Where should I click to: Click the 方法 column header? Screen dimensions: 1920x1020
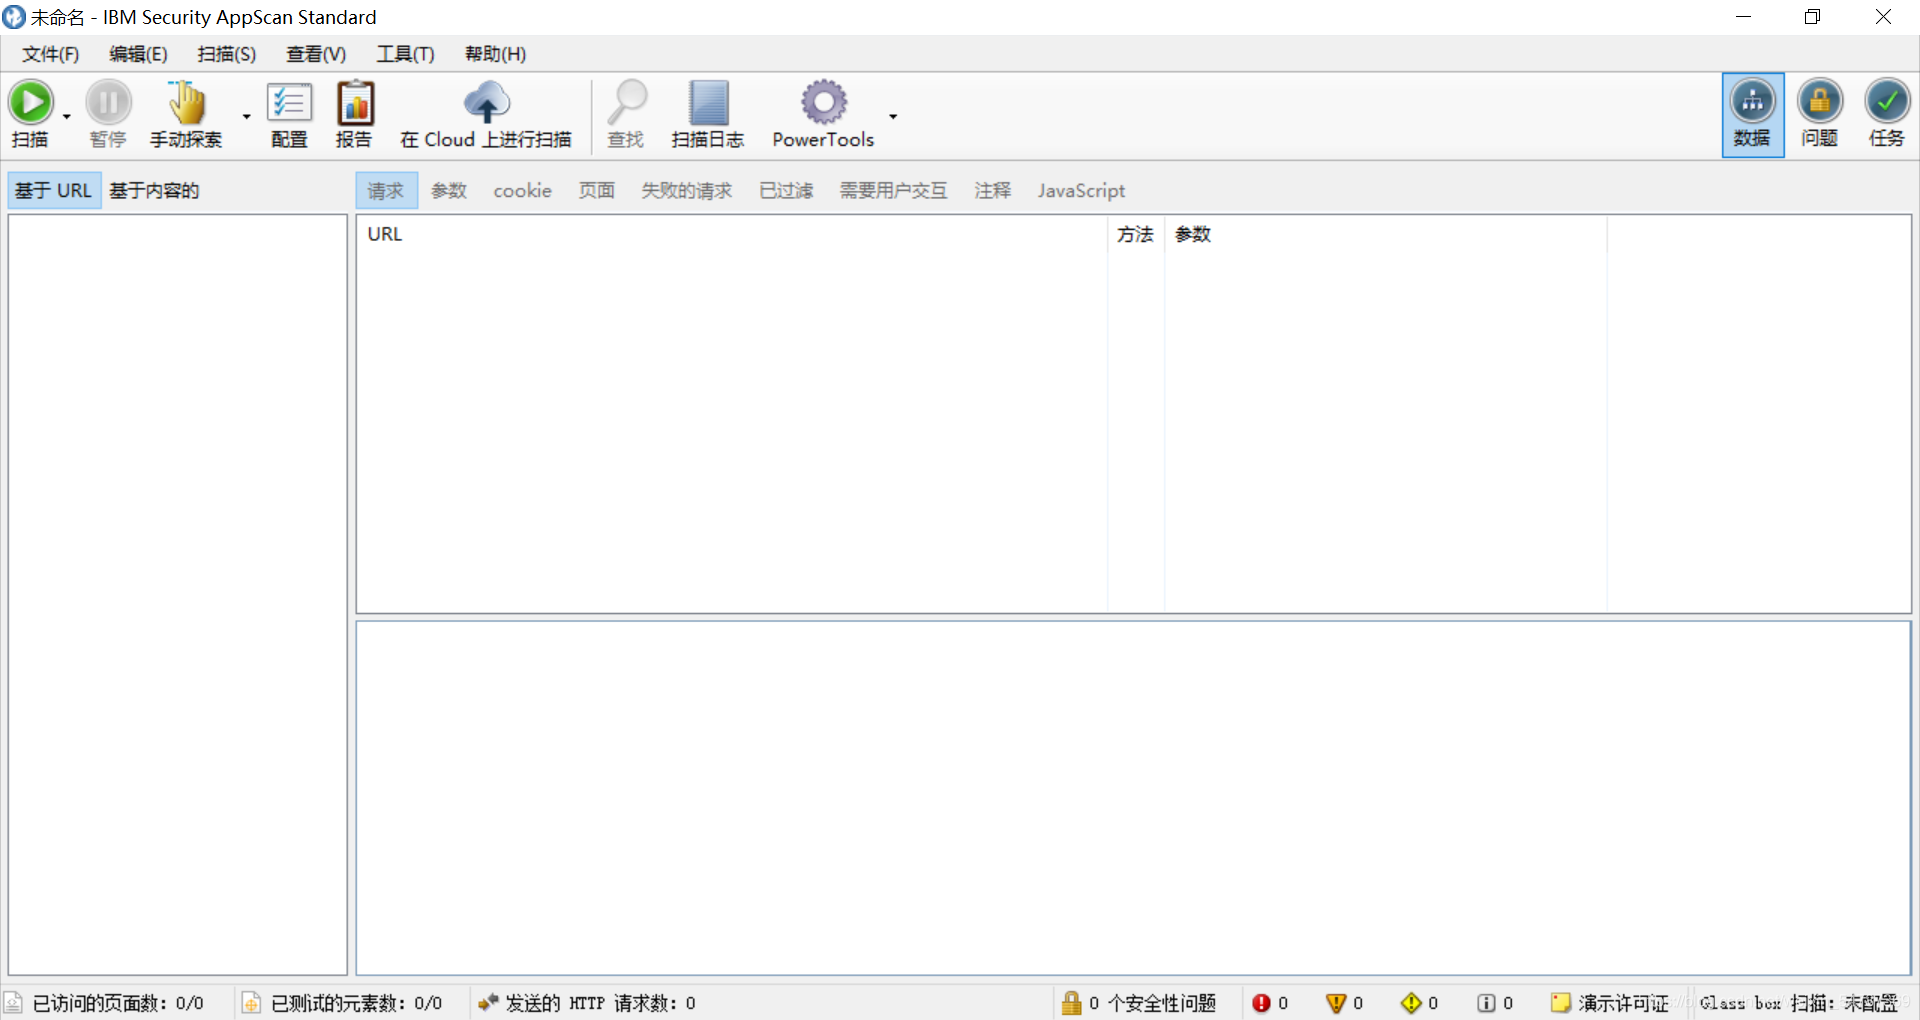[x=1136, y=234]
